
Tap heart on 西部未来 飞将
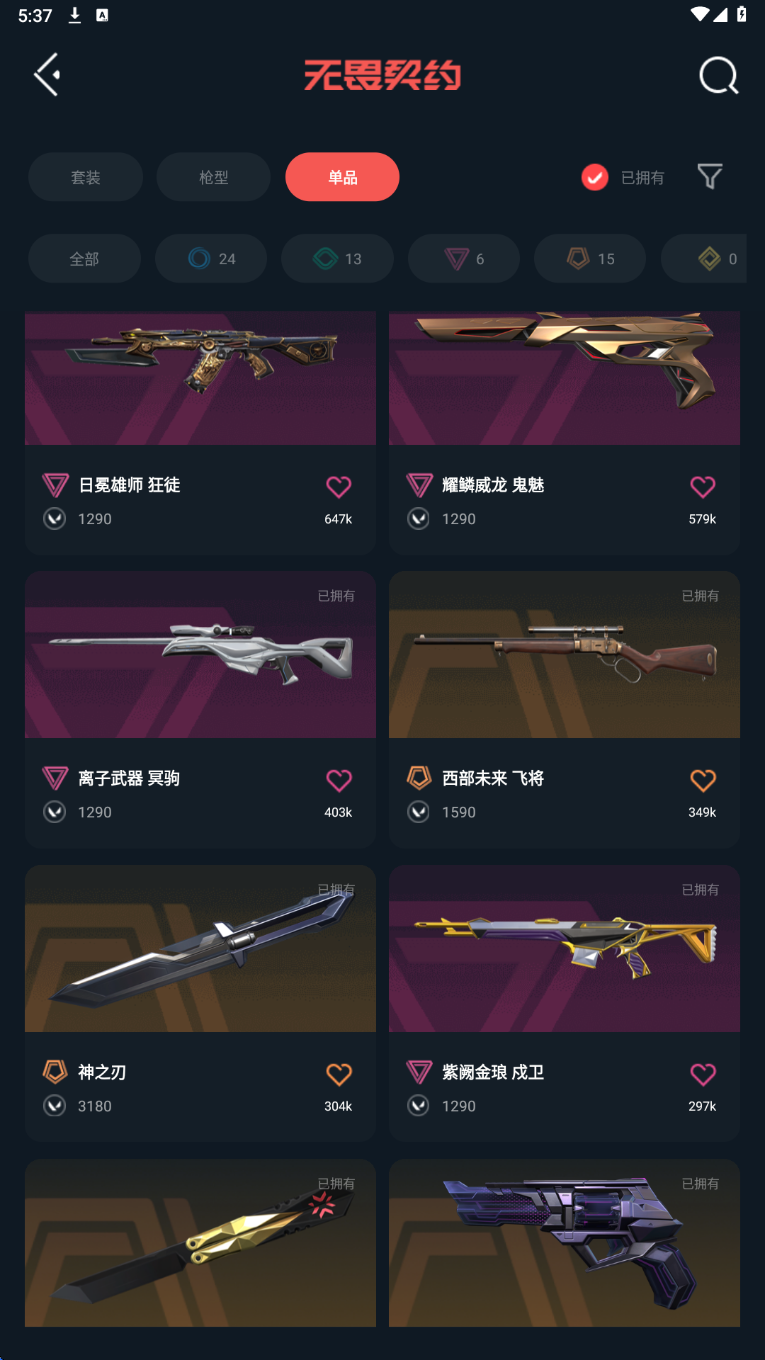(703, 780)
